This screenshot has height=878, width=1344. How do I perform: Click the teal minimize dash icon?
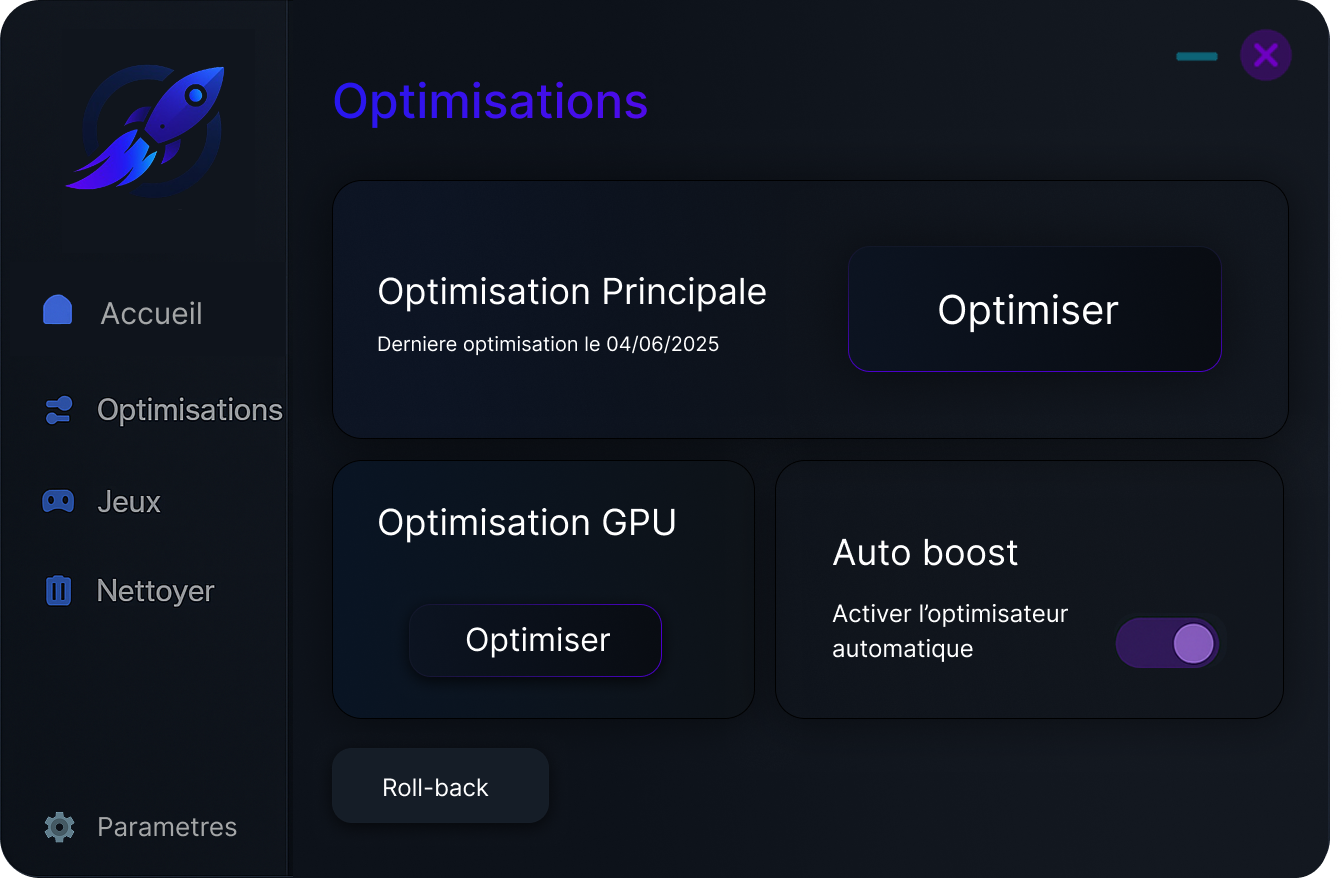pos(1196,55)
